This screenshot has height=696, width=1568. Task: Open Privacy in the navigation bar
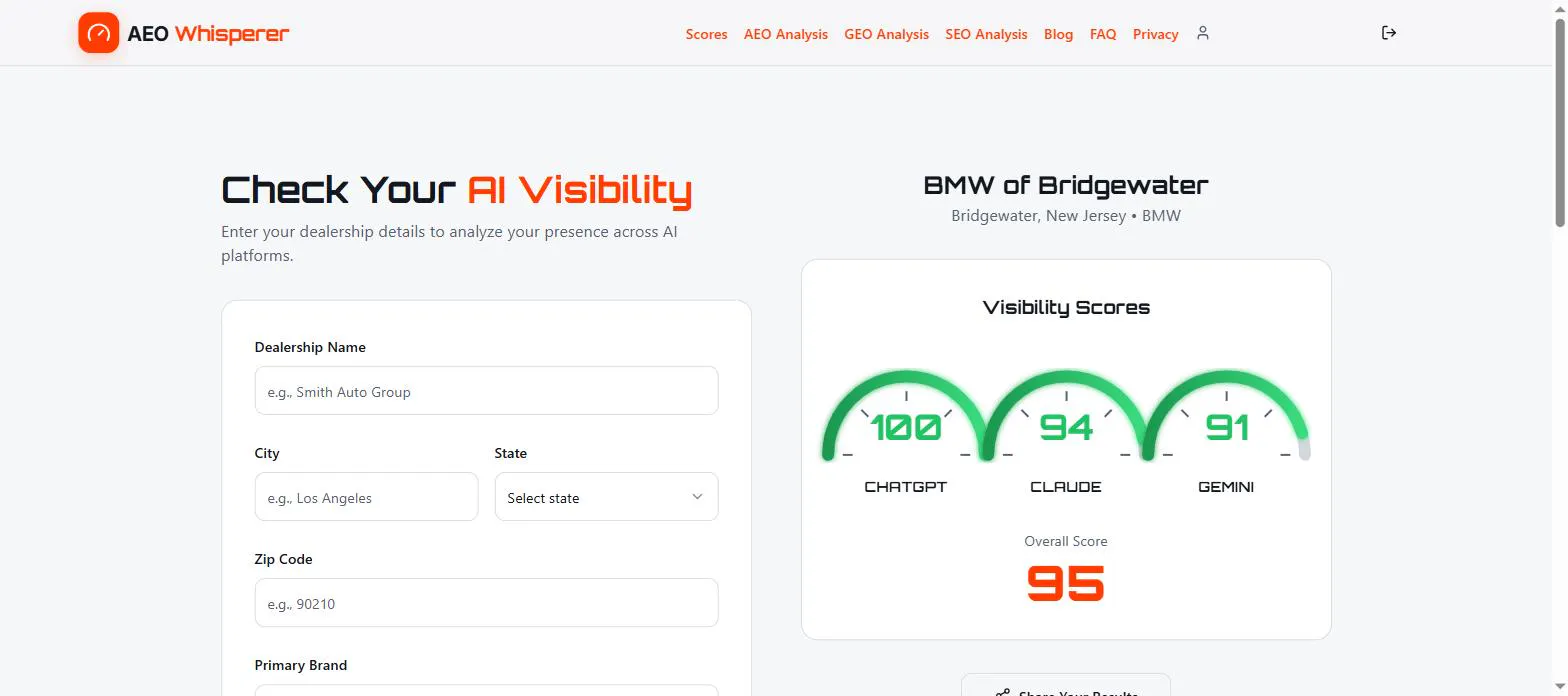tap(1155, 34)
